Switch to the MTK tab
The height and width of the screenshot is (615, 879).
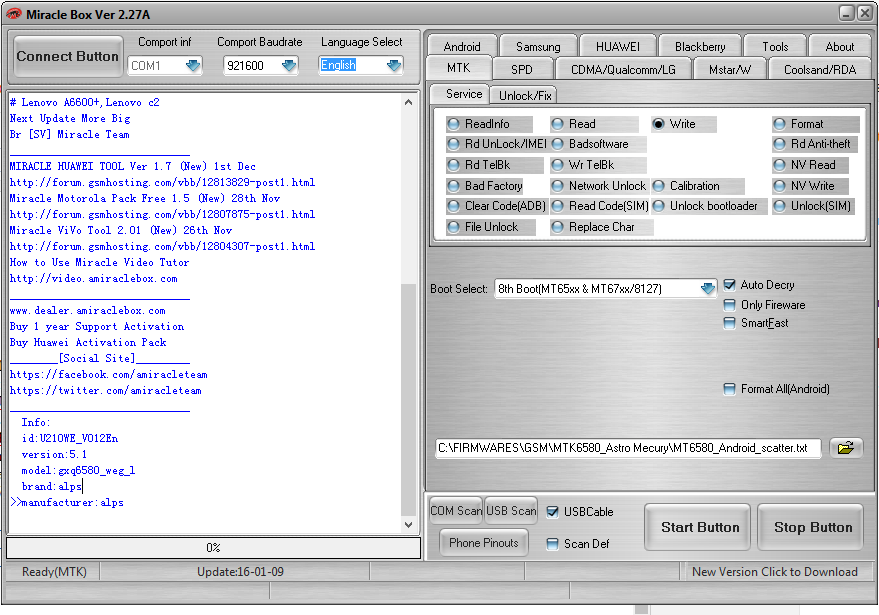click(x=459, y=68)
